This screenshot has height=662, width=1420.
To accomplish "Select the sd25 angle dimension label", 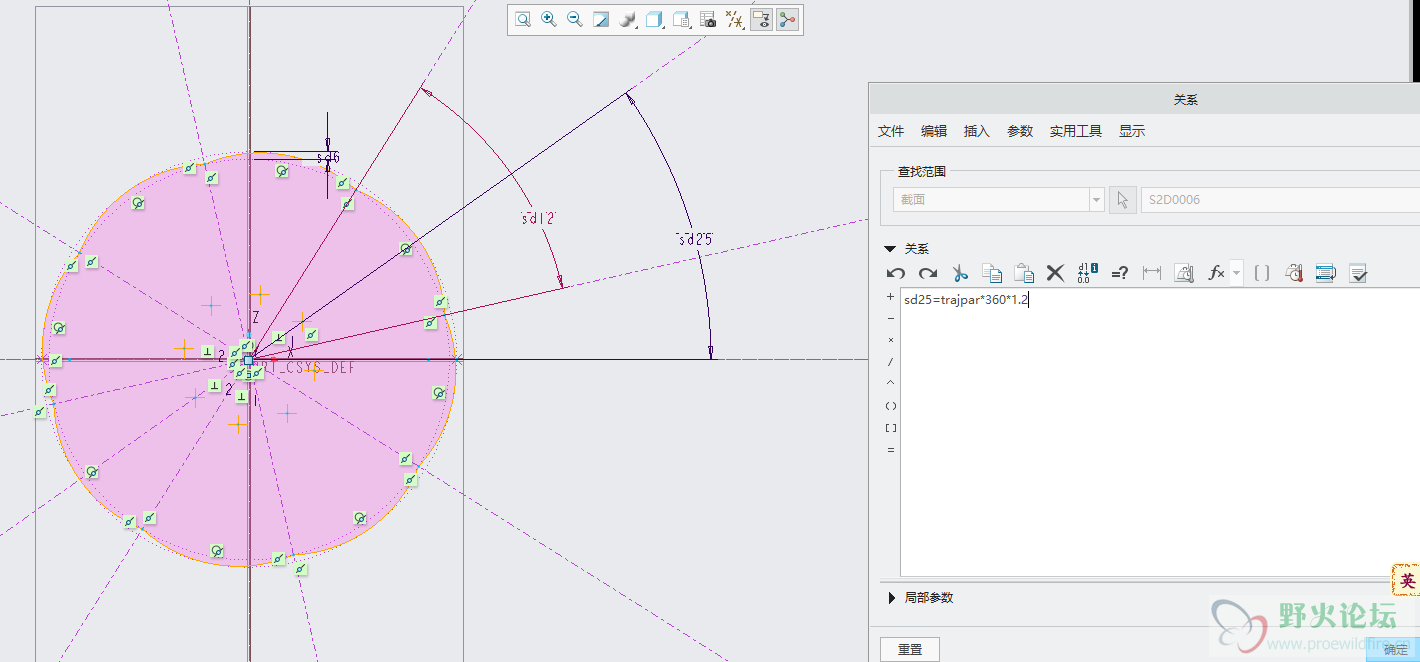I will tap(695, 239).
